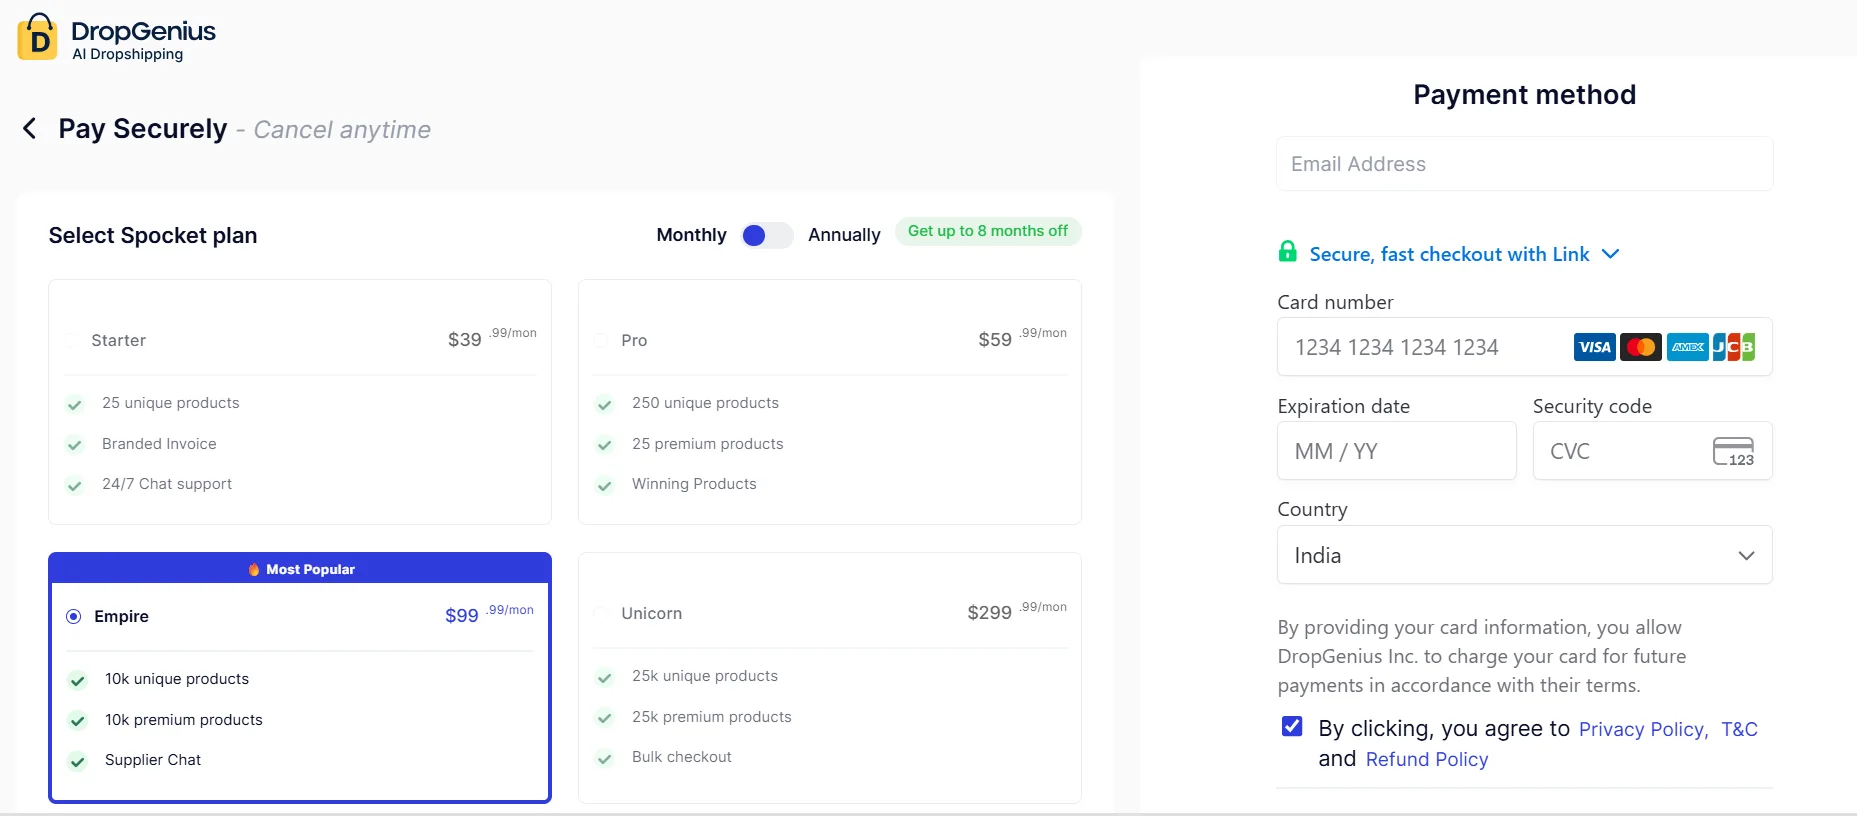Image resolution: width=1857 pixels, height=816 pixels.
Task: Click the checkmark beside 250 unique products
Action: pyautogui.click(x=604, y=404)
